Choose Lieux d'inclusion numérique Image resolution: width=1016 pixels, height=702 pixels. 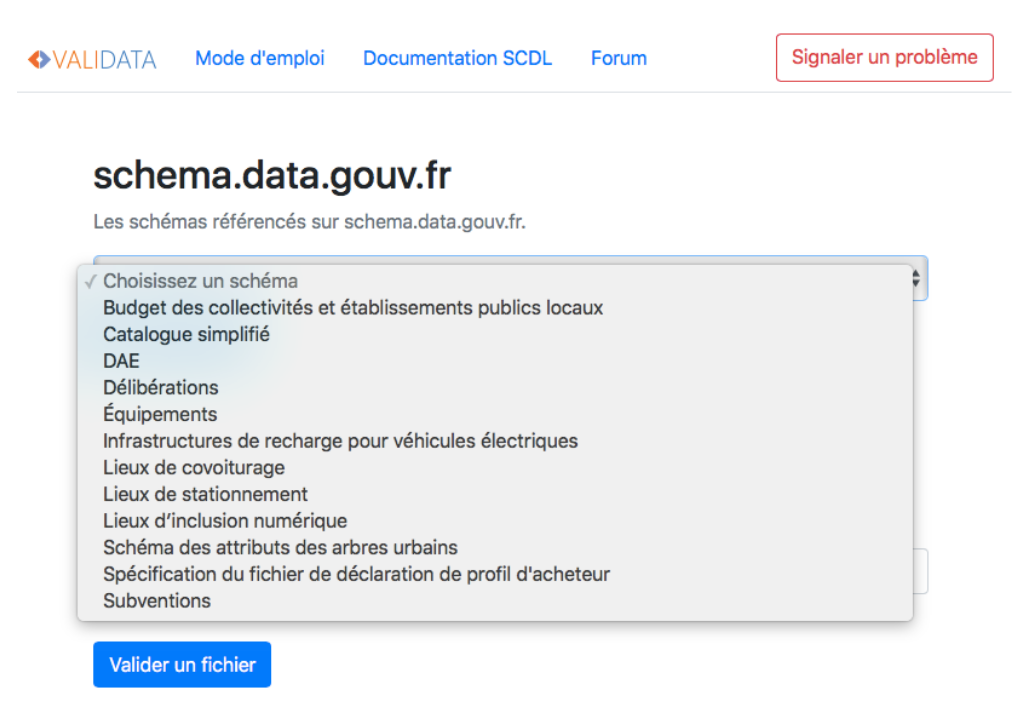tap(495, 521)
